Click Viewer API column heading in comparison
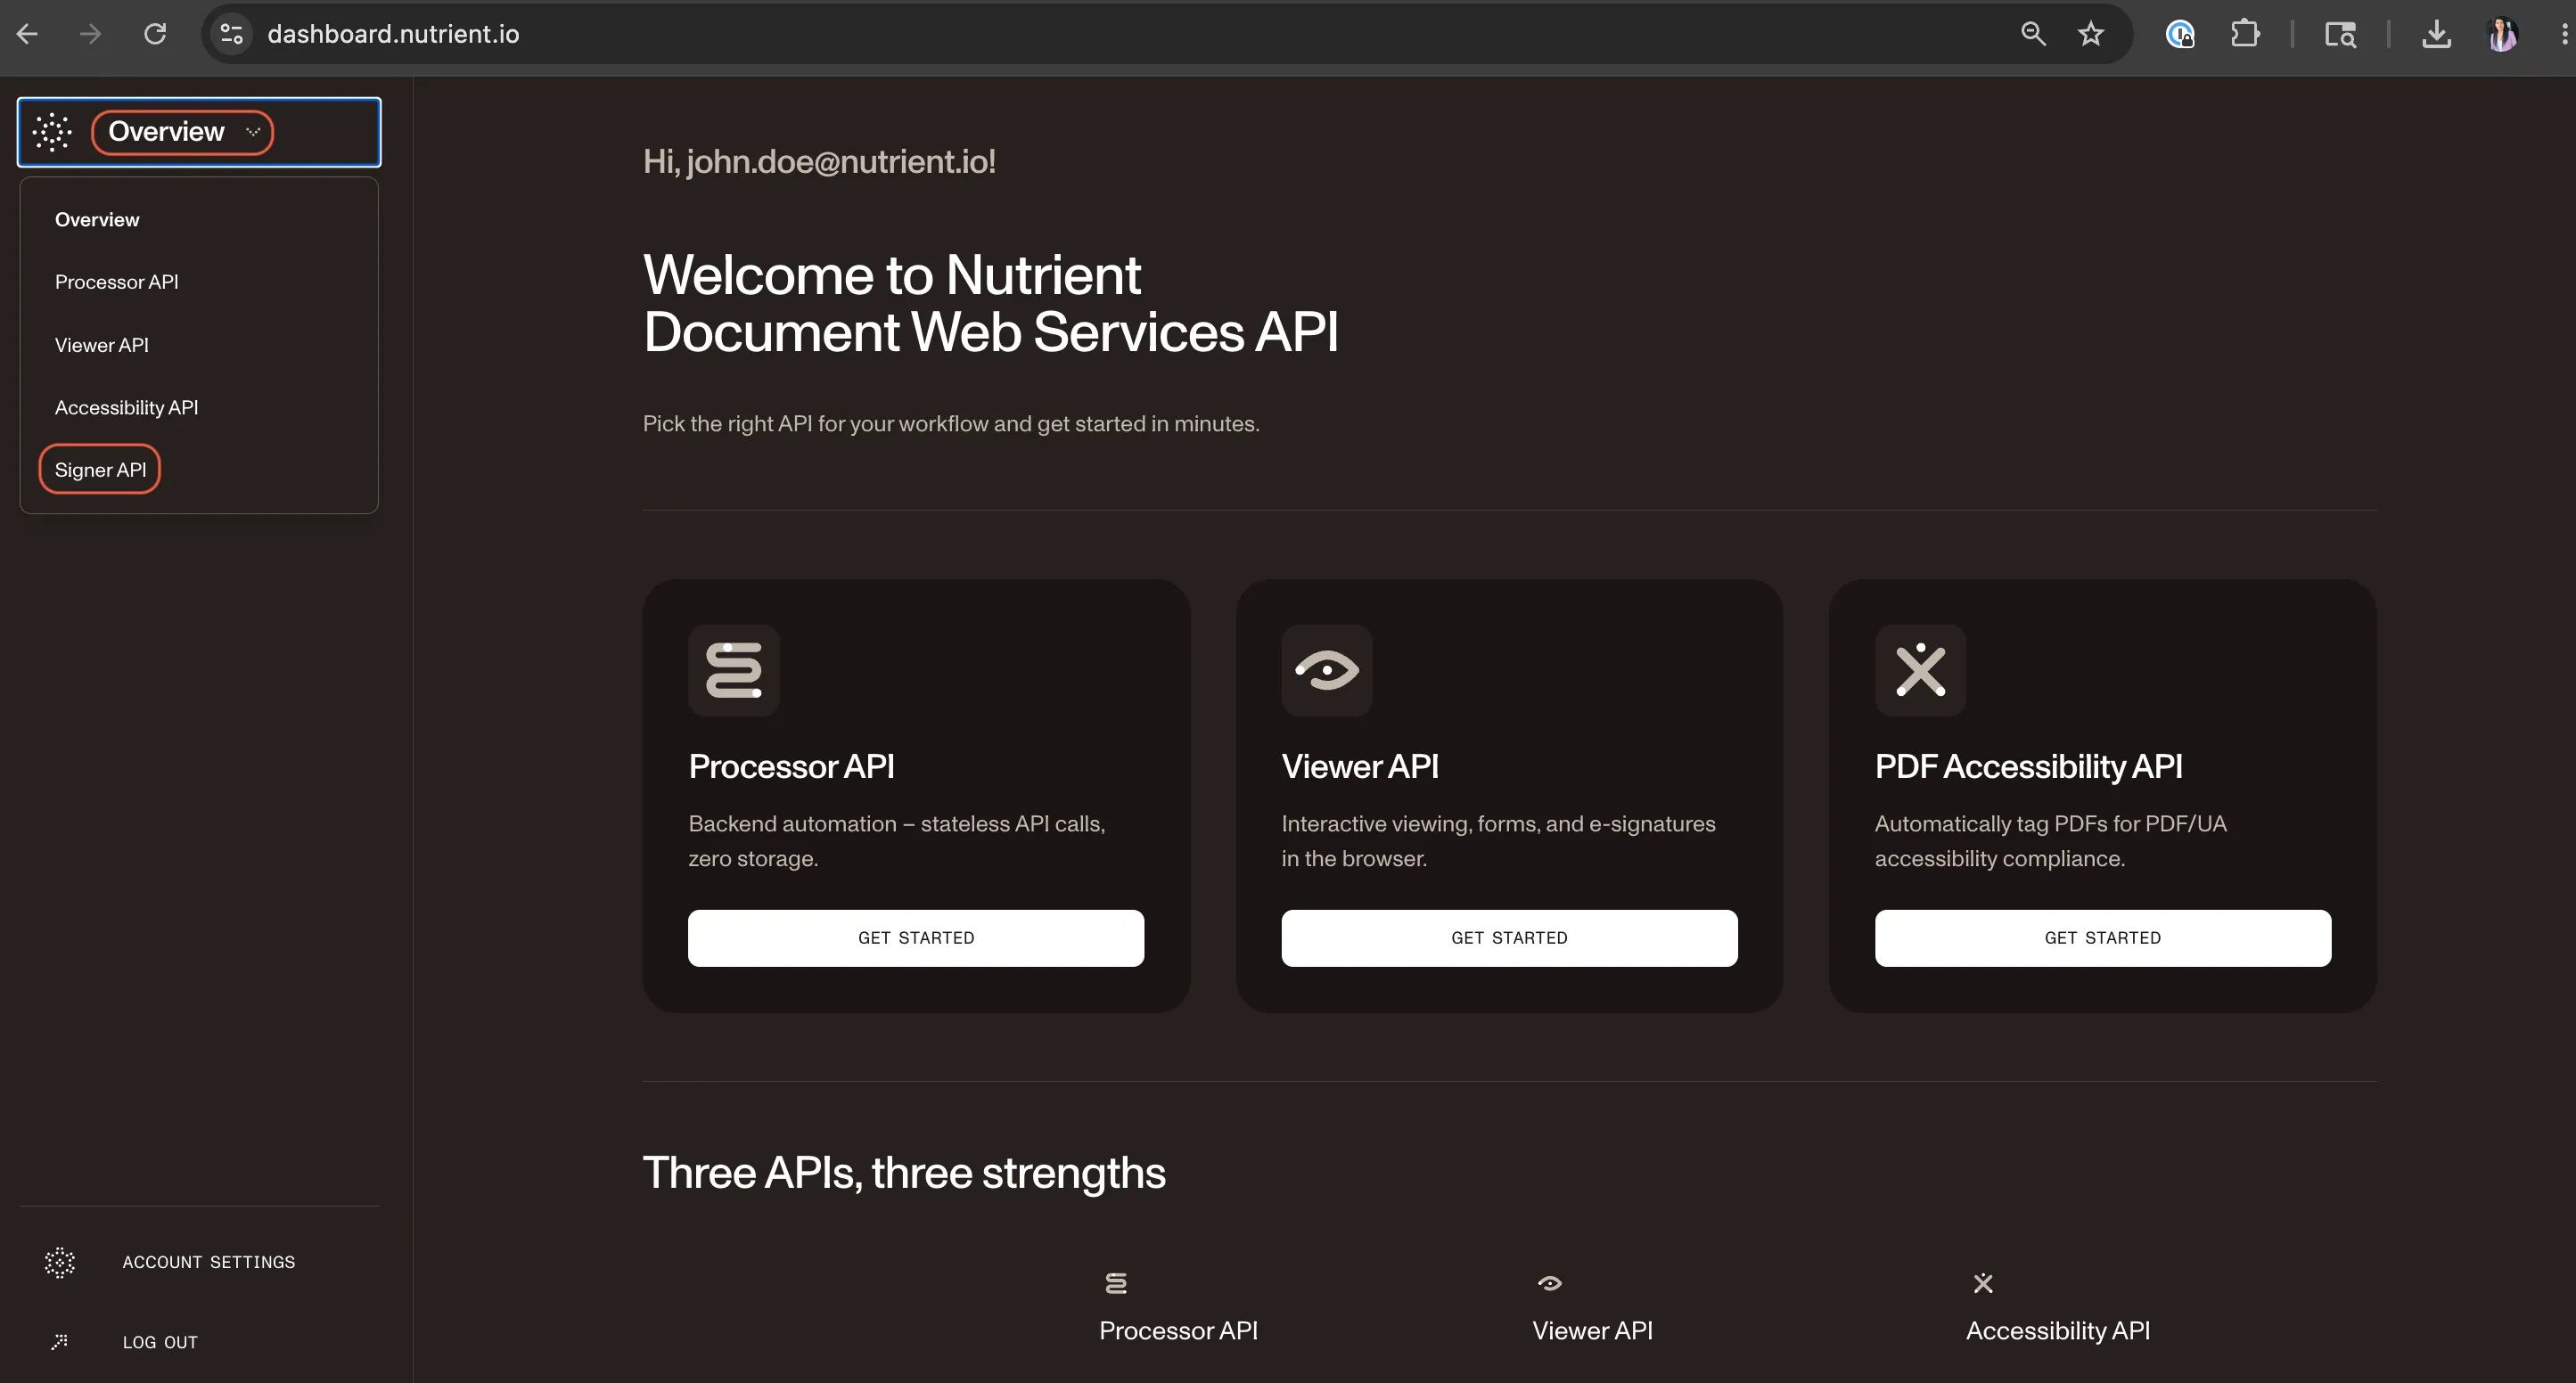Image resolution: width=2576 pixels, height=1383 pixels. [x=1592, y=1331]
